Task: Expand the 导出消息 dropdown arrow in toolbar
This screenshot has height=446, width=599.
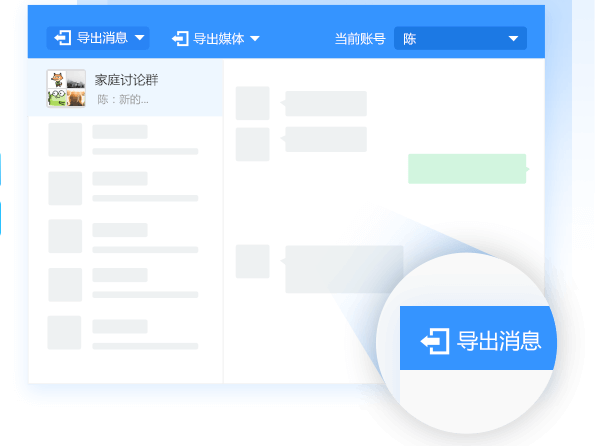Action: (140, 38)
